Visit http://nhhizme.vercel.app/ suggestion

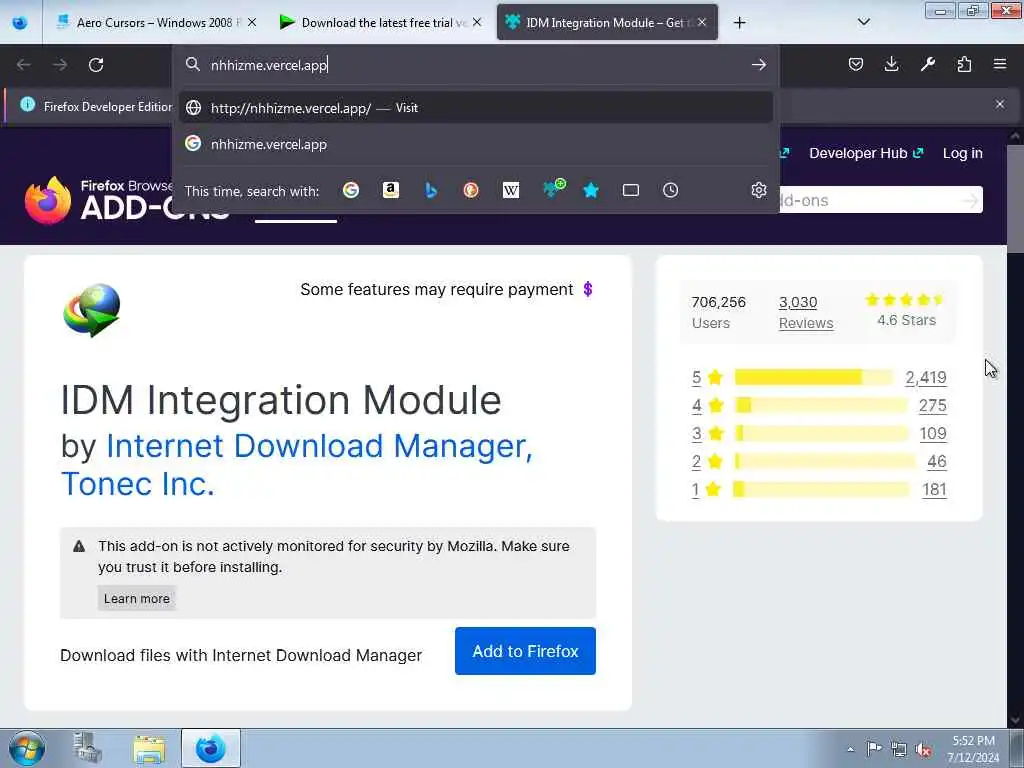[475, 108]
